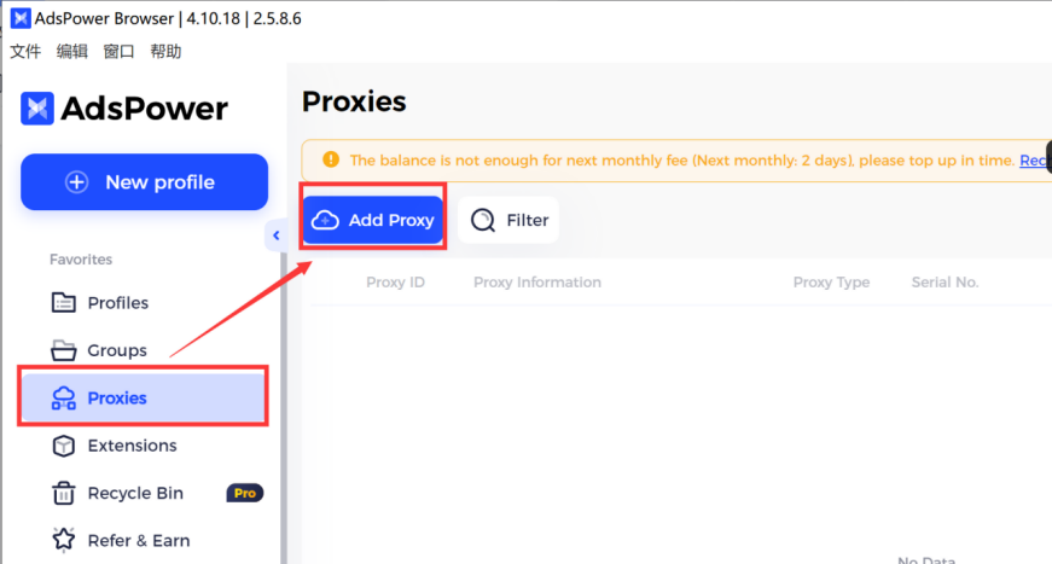
Task: Open Groups via its folder icon
Action: (x=64, y=350)
